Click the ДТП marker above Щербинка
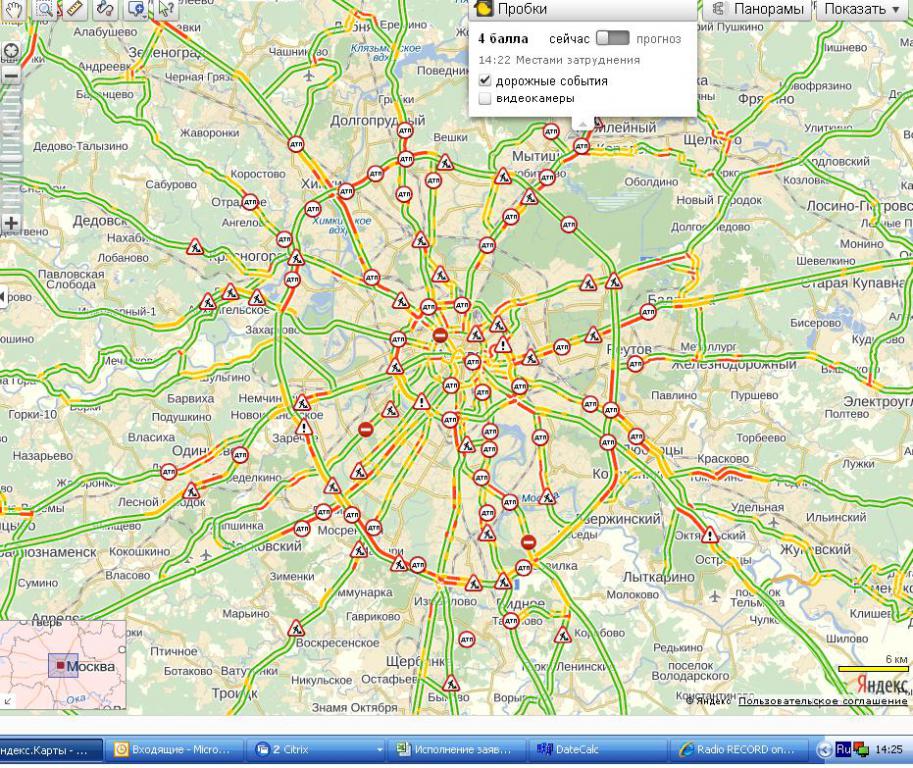 pos(467,640)
